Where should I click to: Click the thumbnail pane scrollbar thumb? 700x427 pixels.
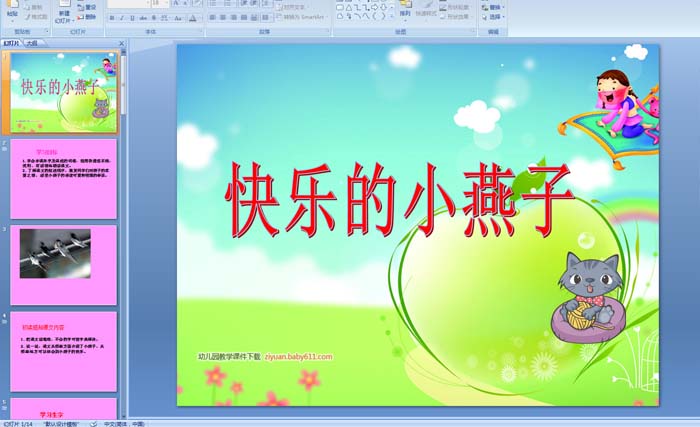pos(124,85)
